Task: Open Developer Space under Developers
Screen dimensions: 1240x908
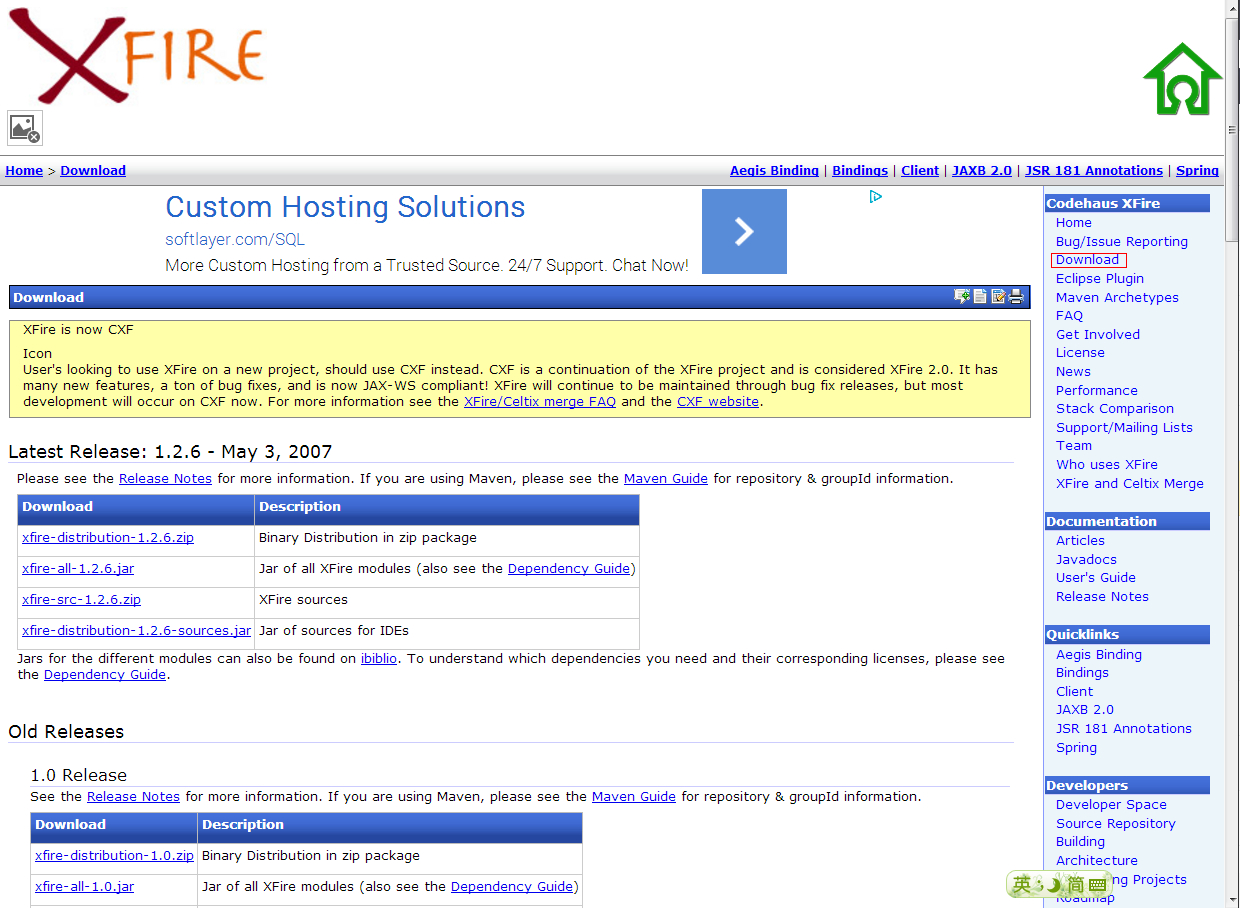Action: click(x=1111, y=805)
